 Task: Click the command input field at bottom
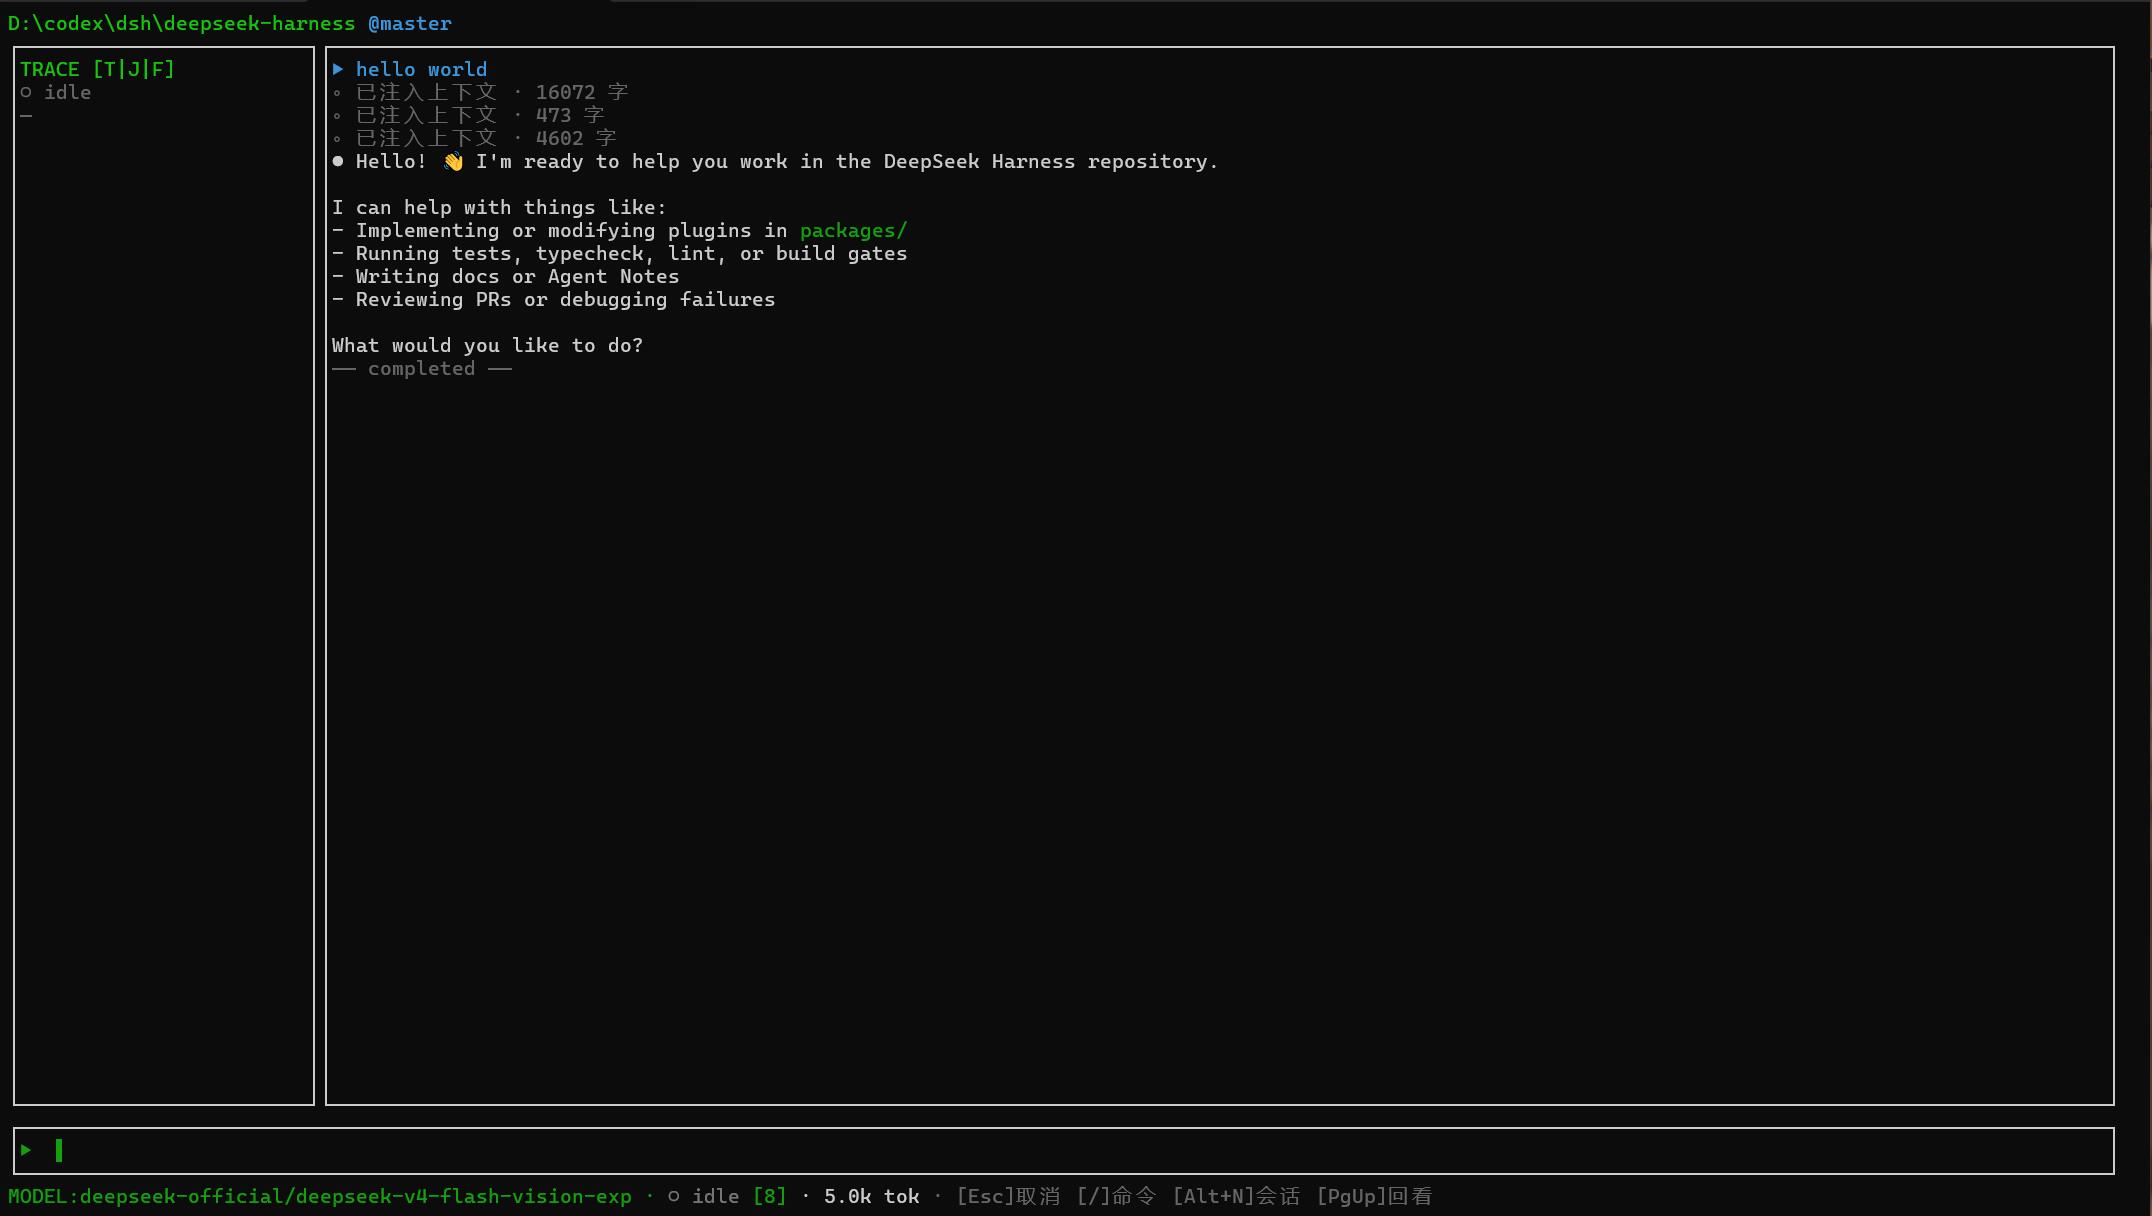(1063, 1150)
